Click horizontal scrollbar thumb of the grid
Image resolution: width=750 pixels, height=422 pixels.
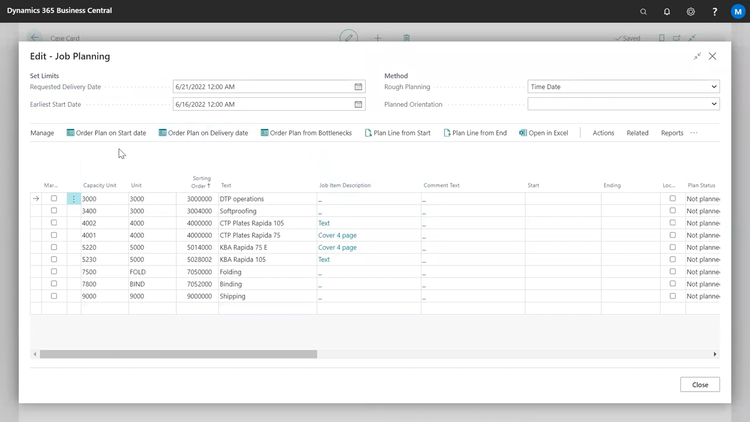point(178,354)
